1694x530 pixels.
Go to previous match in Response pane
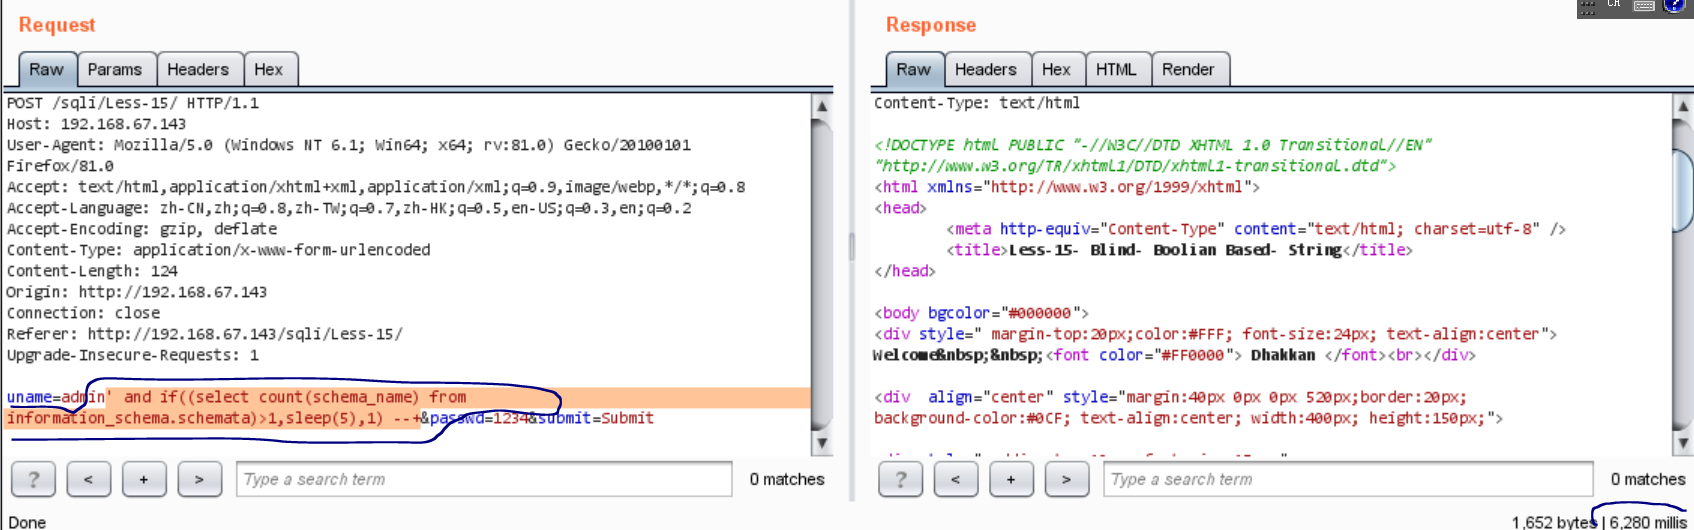point(955,479)
